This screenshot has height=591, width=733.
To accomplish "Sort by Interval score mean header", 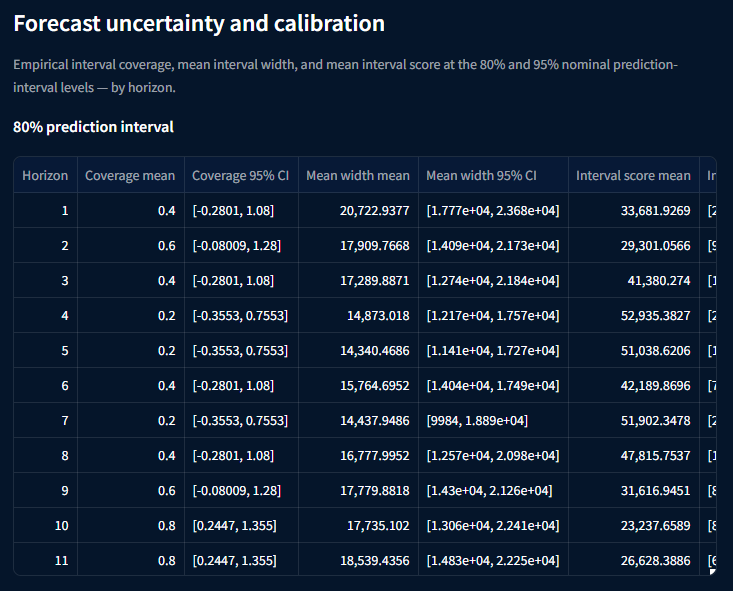I will point(633,175).
